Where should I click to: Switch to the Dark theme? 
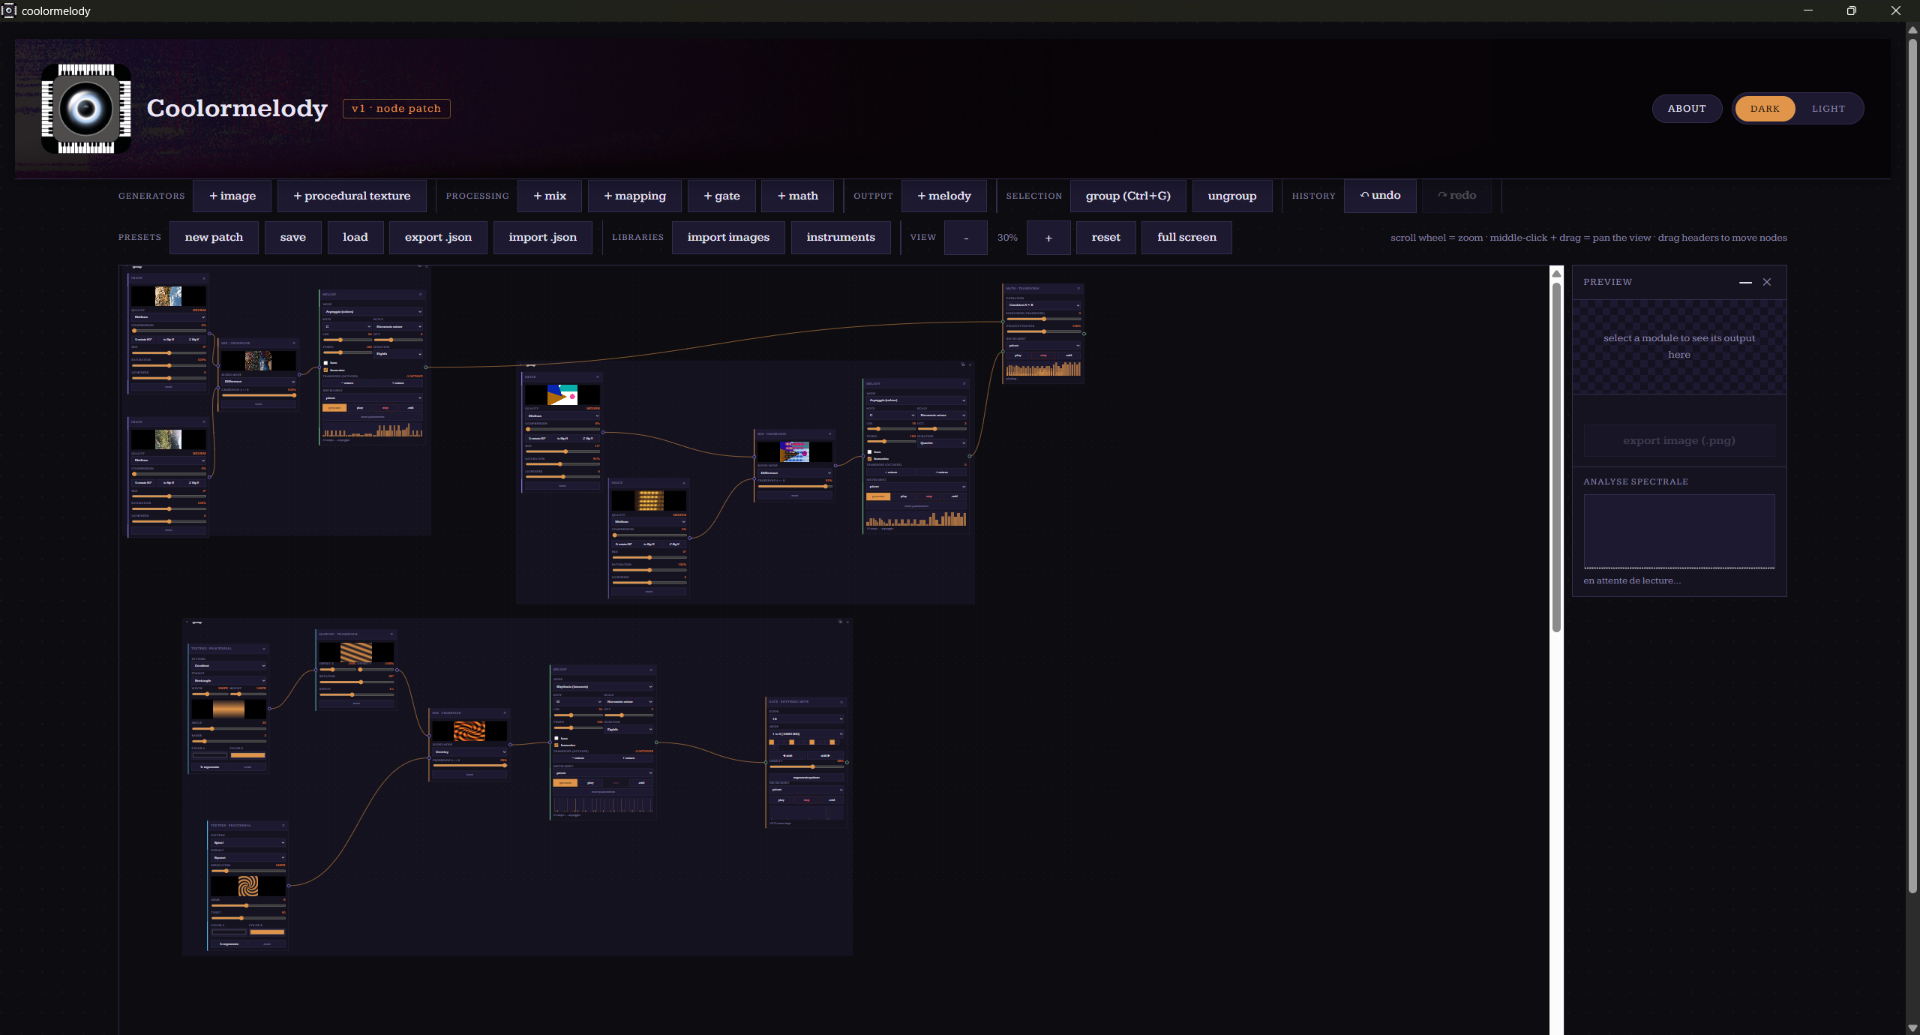[x=1765, y=109]
